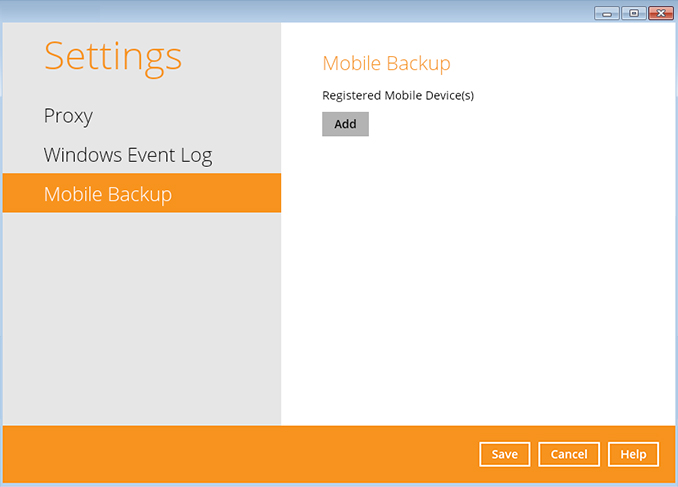Switch to Windows Event Log settings
The height and width of the screenshot is (487, 678).
click(127, 155)
